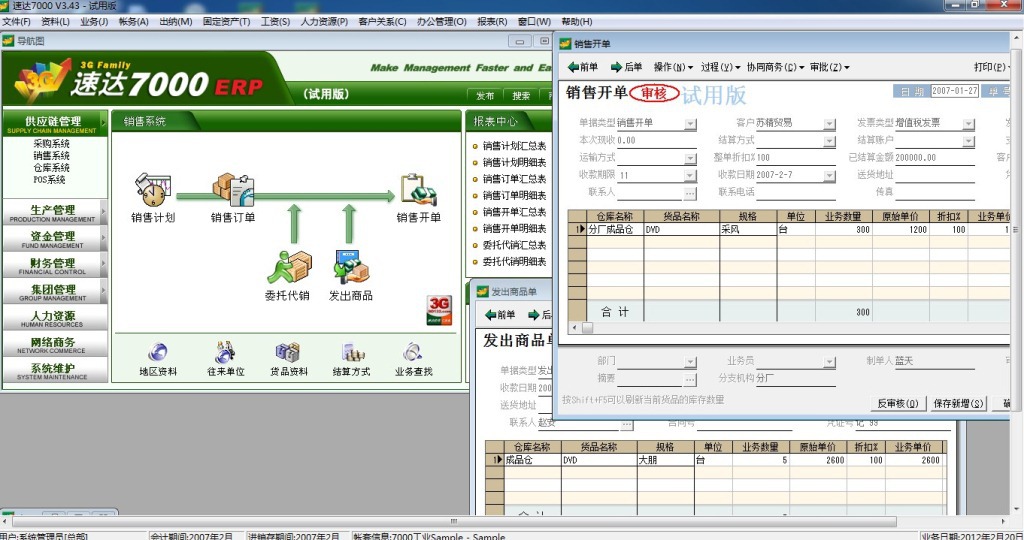Click the 整单折扣% field showing 100
Image resolution: width=1024 pixels, height=540 pixels.
795,157
